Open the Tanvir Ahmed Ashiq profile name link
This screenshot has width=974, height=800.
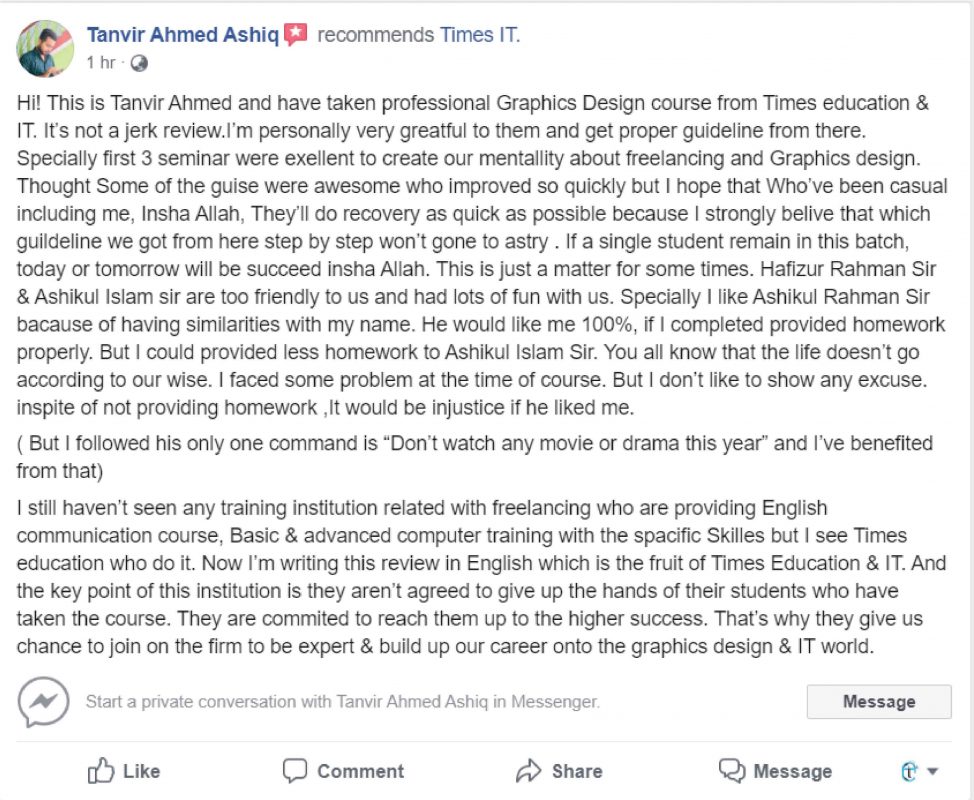tap(182, 36)
